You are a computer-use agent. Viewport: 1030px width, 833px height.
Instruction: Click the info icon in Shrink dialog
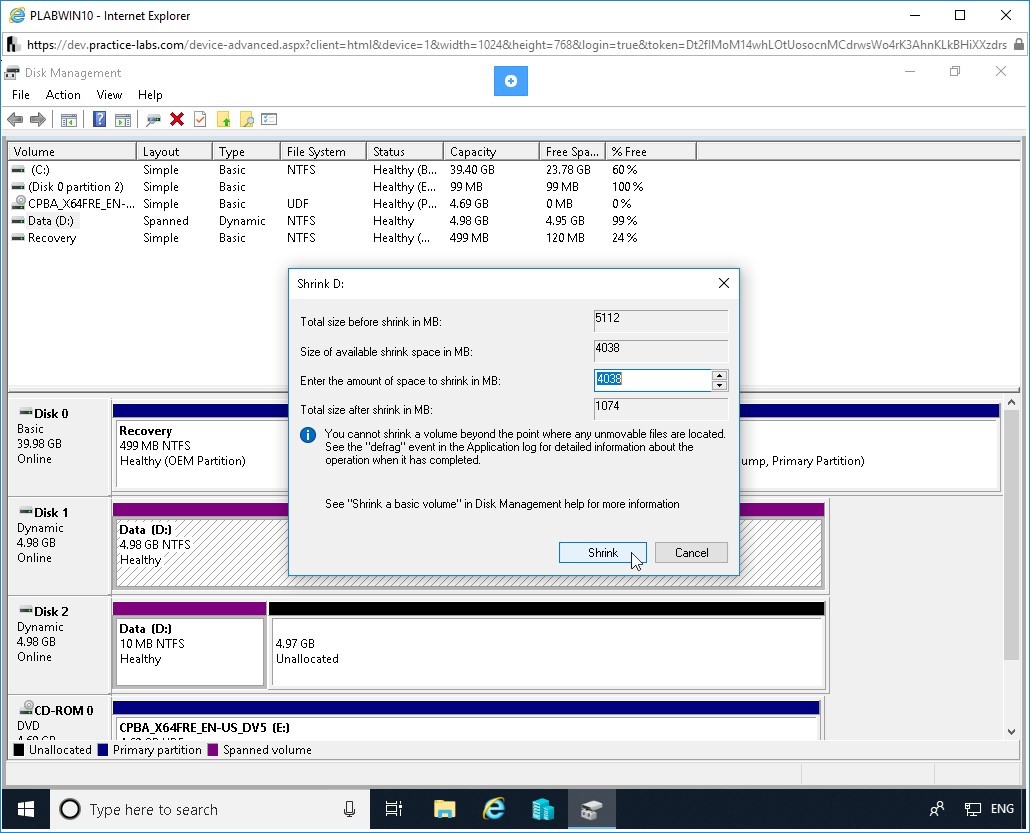[x=307, y=435]
